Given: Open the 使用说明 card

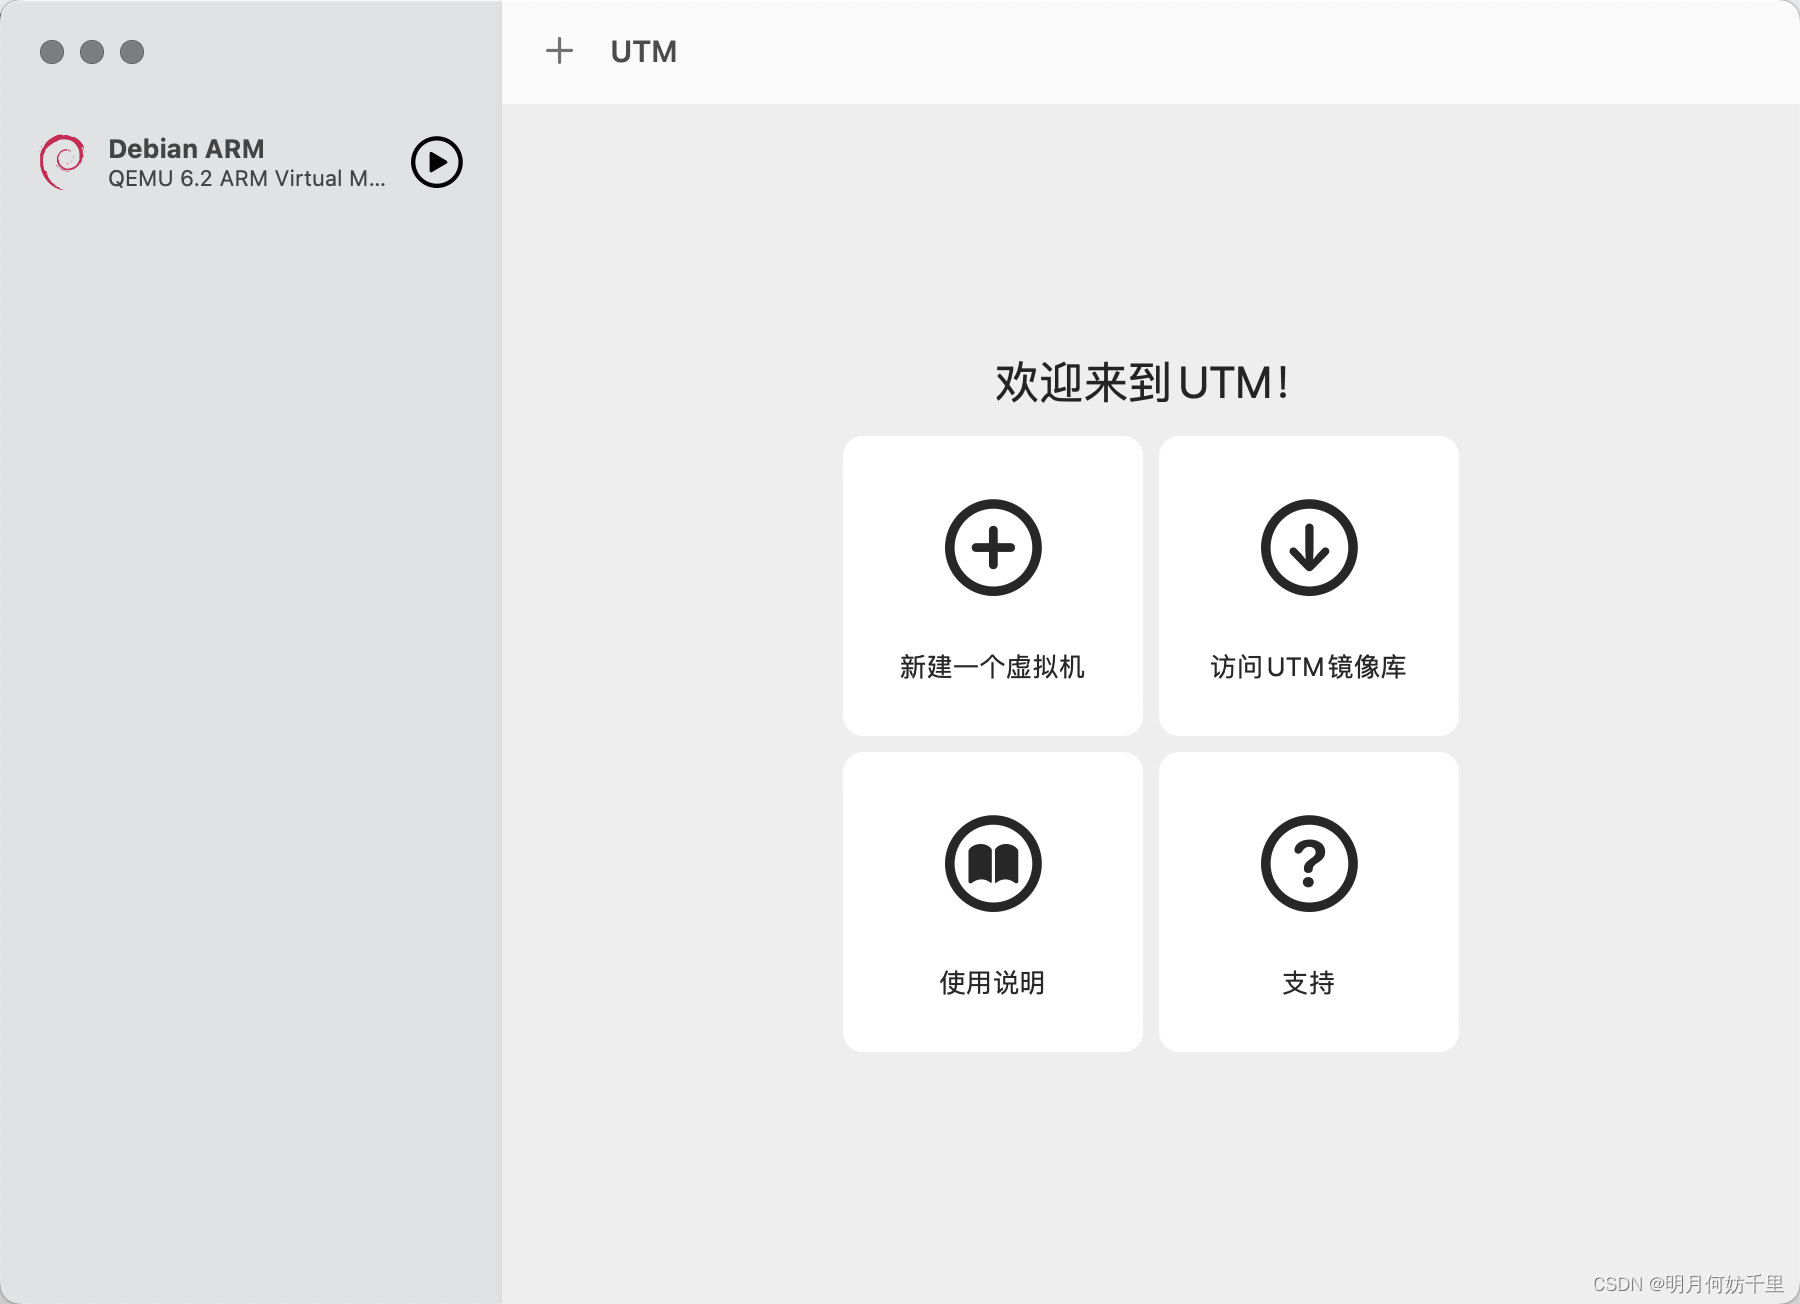Looking at the screenshot, I should coord(993,902).
